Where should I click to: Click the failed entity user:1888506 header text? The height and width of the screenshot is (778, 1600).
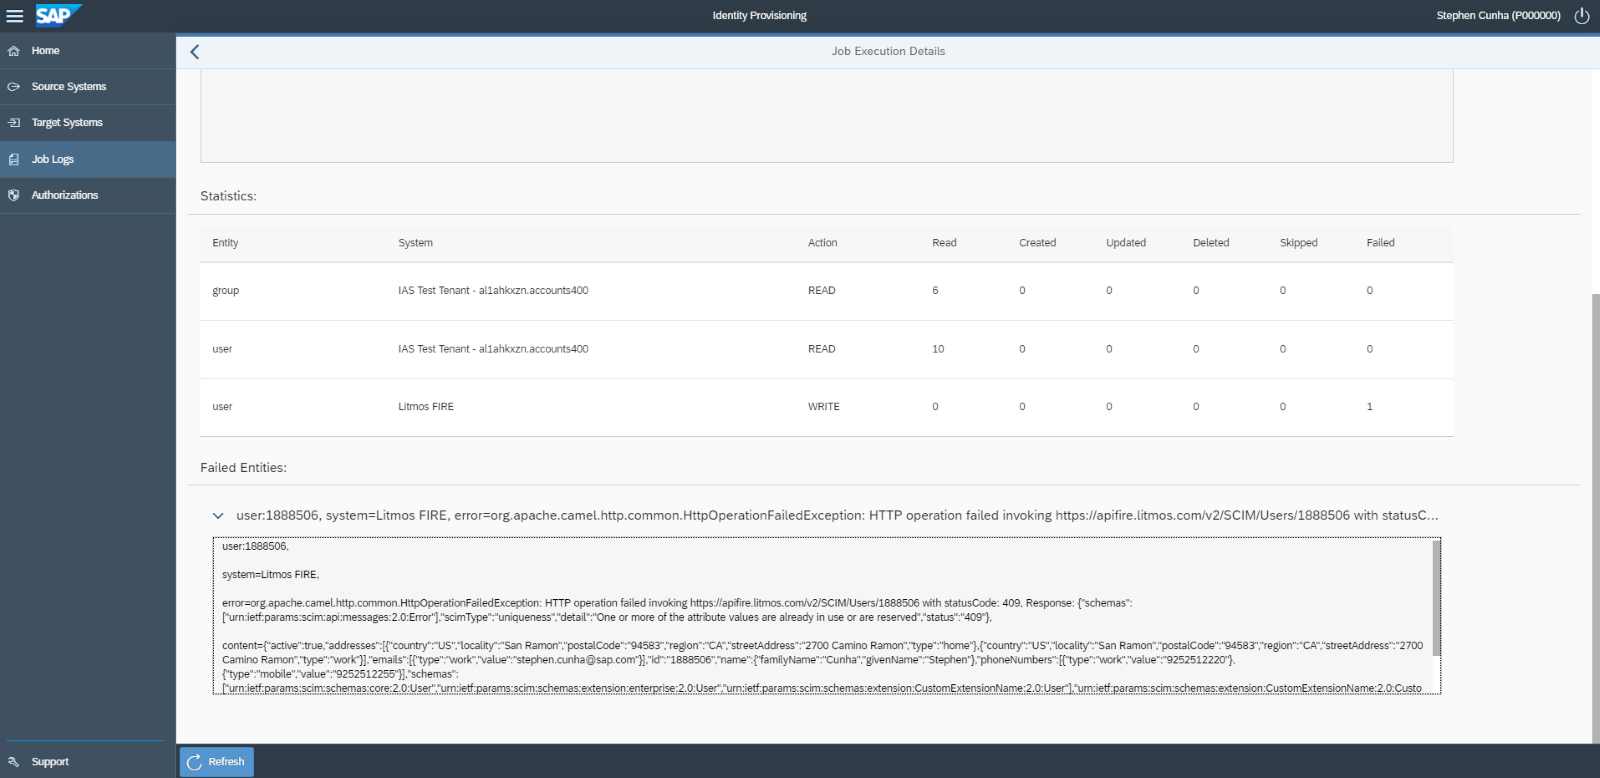[x=837, y=516]
